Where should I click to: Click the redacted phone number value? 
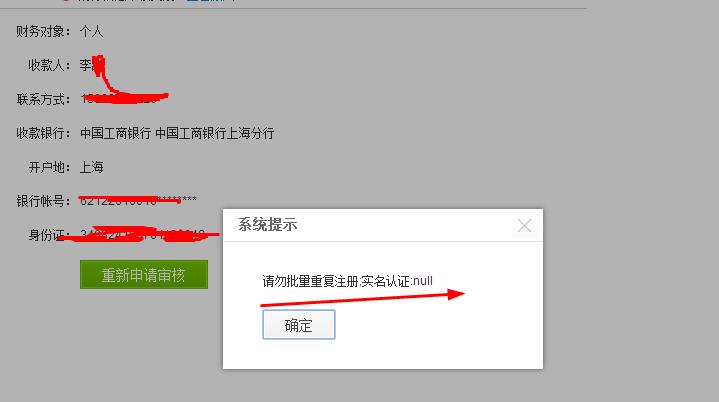[x=124, y=98]
